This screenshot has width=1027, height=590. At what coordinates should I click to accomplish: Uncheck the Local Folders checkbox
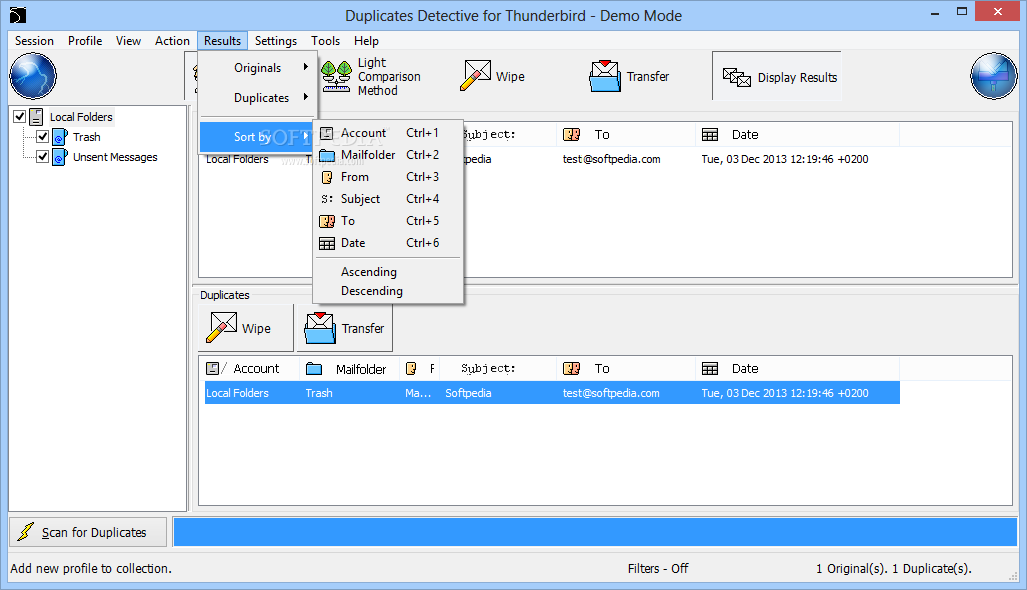coord(20,117)
